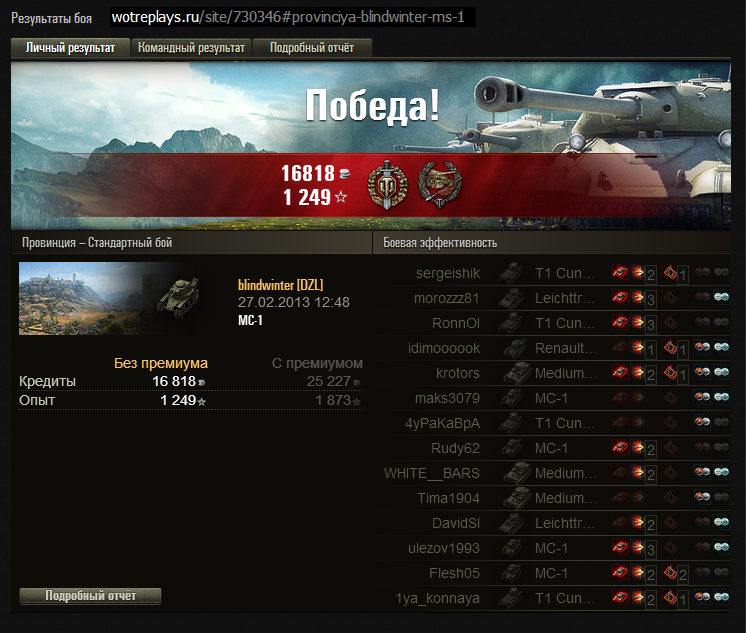Image resolution: width=746 pixels, height=633 pixels.
Task: Click the destroyed icon for 1ya_konnaya
Action: tap(620, 597)
